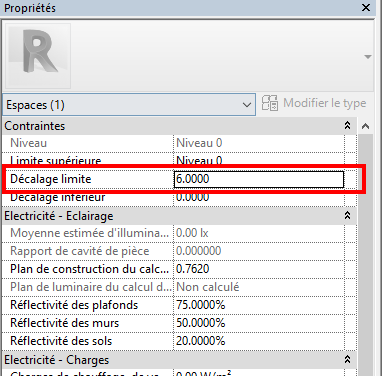Click Modifier le type button
The width and height of the screenshot is (382, 376).
point(314,103)
